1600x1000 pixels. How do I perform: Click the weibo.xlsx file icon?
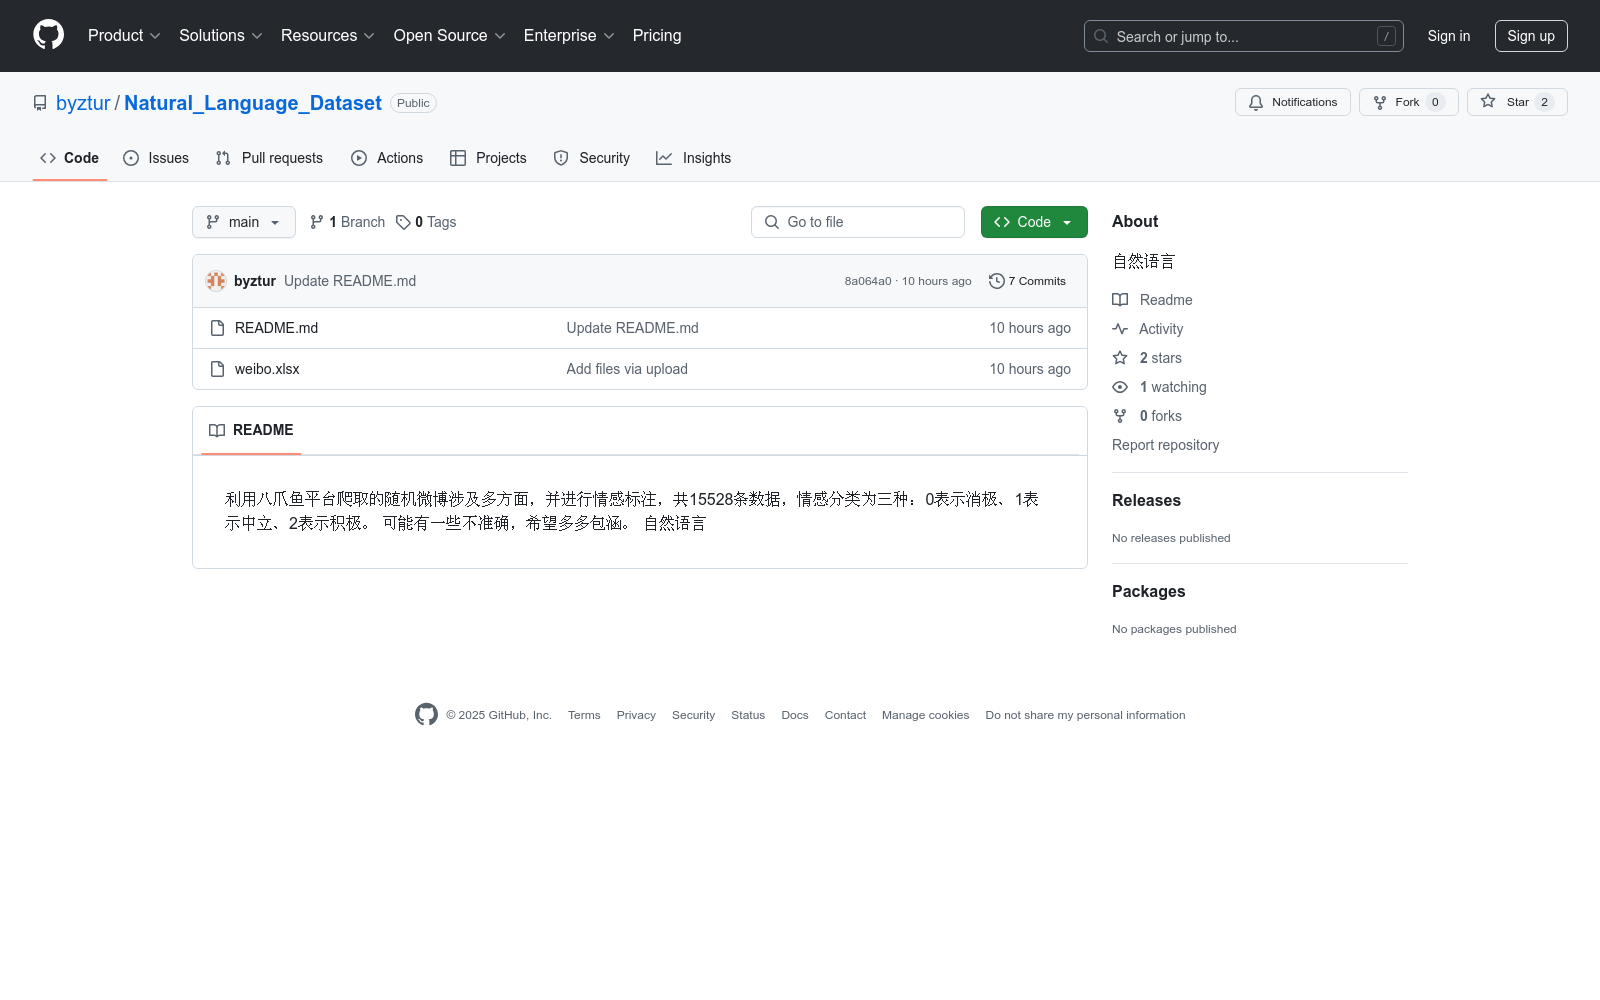pos(217,369)
